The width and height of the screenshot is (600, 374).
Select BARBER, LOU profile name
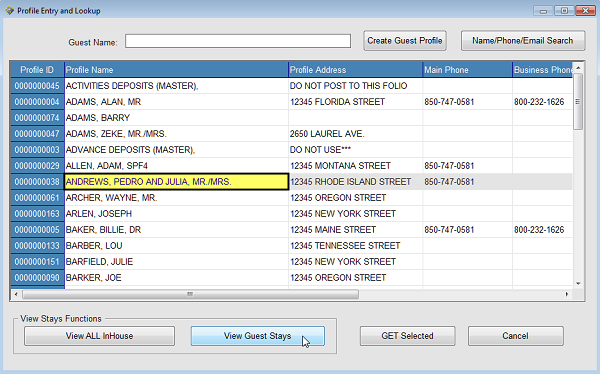pyautogui.click(x=176, y=246)
